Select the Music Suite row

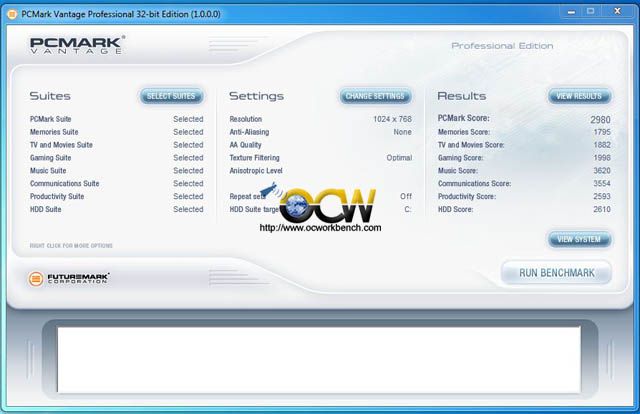pos(116,171)
